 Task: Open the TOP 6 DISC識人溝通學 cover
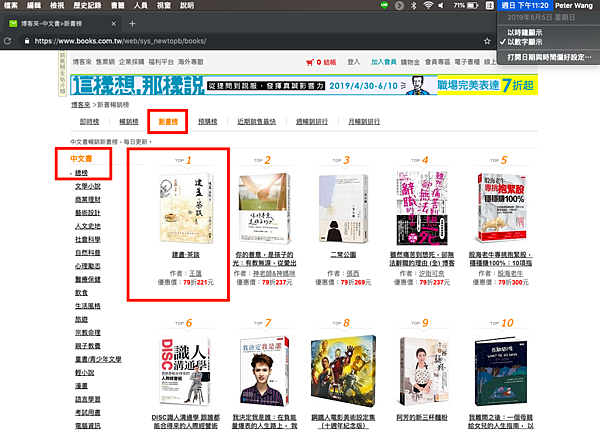coord(186,371)
